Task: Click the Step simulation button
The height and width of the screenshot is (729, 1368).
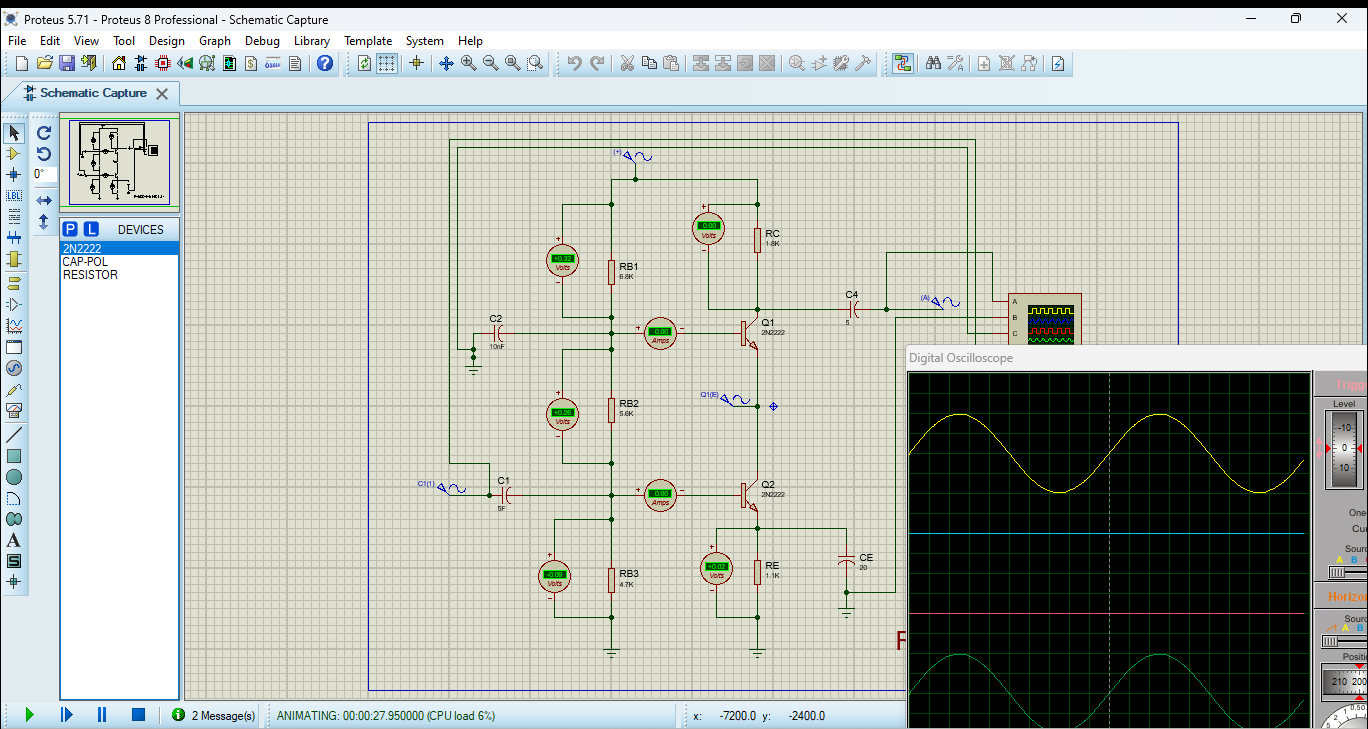Action: [66, 715]
